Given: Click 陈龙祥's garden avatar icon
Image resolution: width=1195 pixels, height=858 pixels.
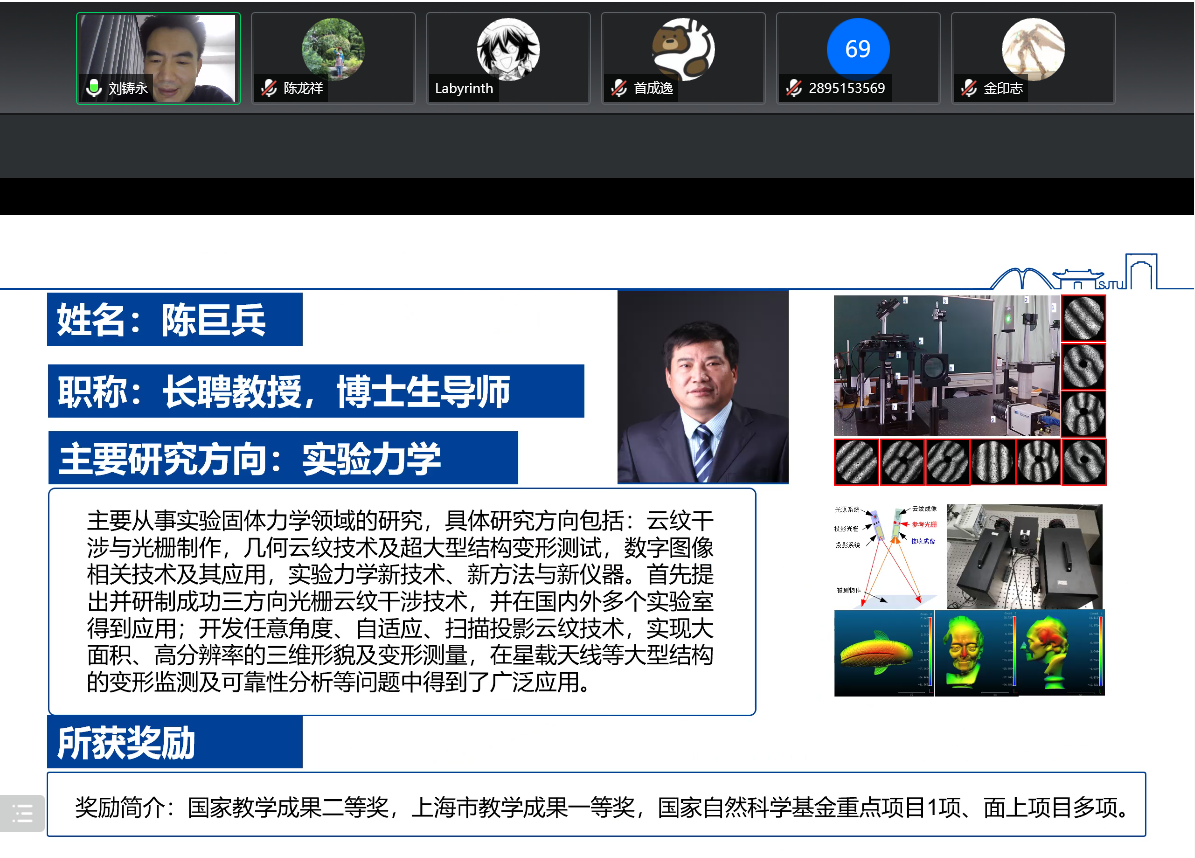Looking at the screenshot, I should pos(333,47).
